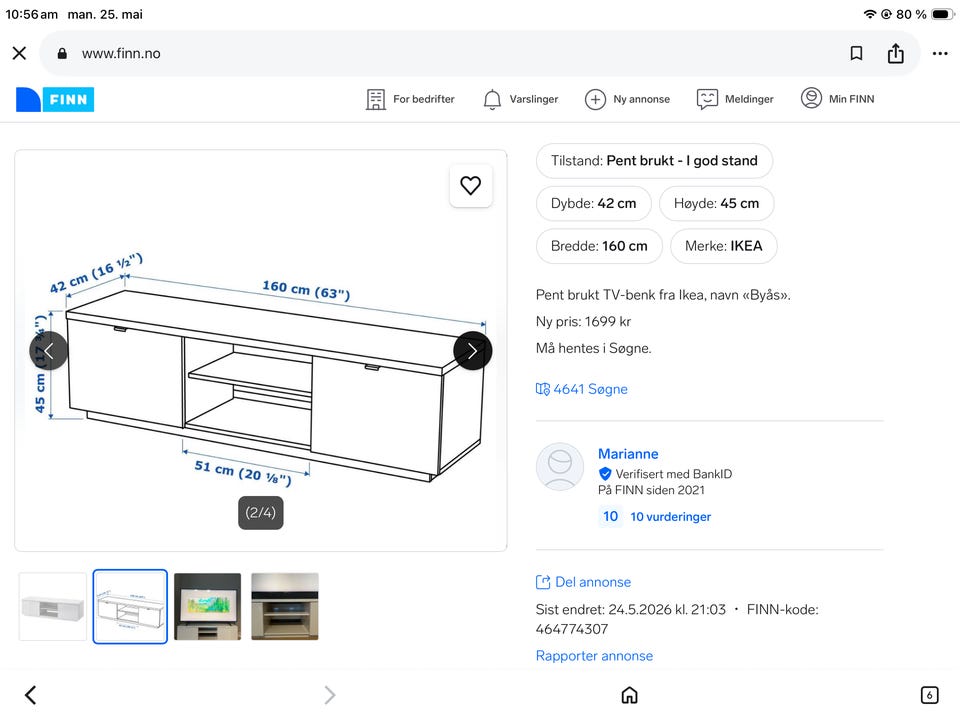Image resolution: width=960 pixels, height=720 pixels.
Task: Favorite the ad with heart icon
Action: pos(471,186)
